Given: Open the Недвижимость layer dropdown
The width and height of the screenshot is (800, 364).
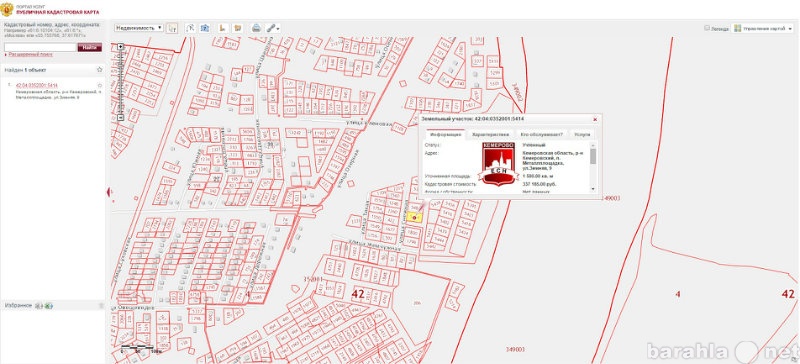Looking at the screenshot, I should click(139, 28).
